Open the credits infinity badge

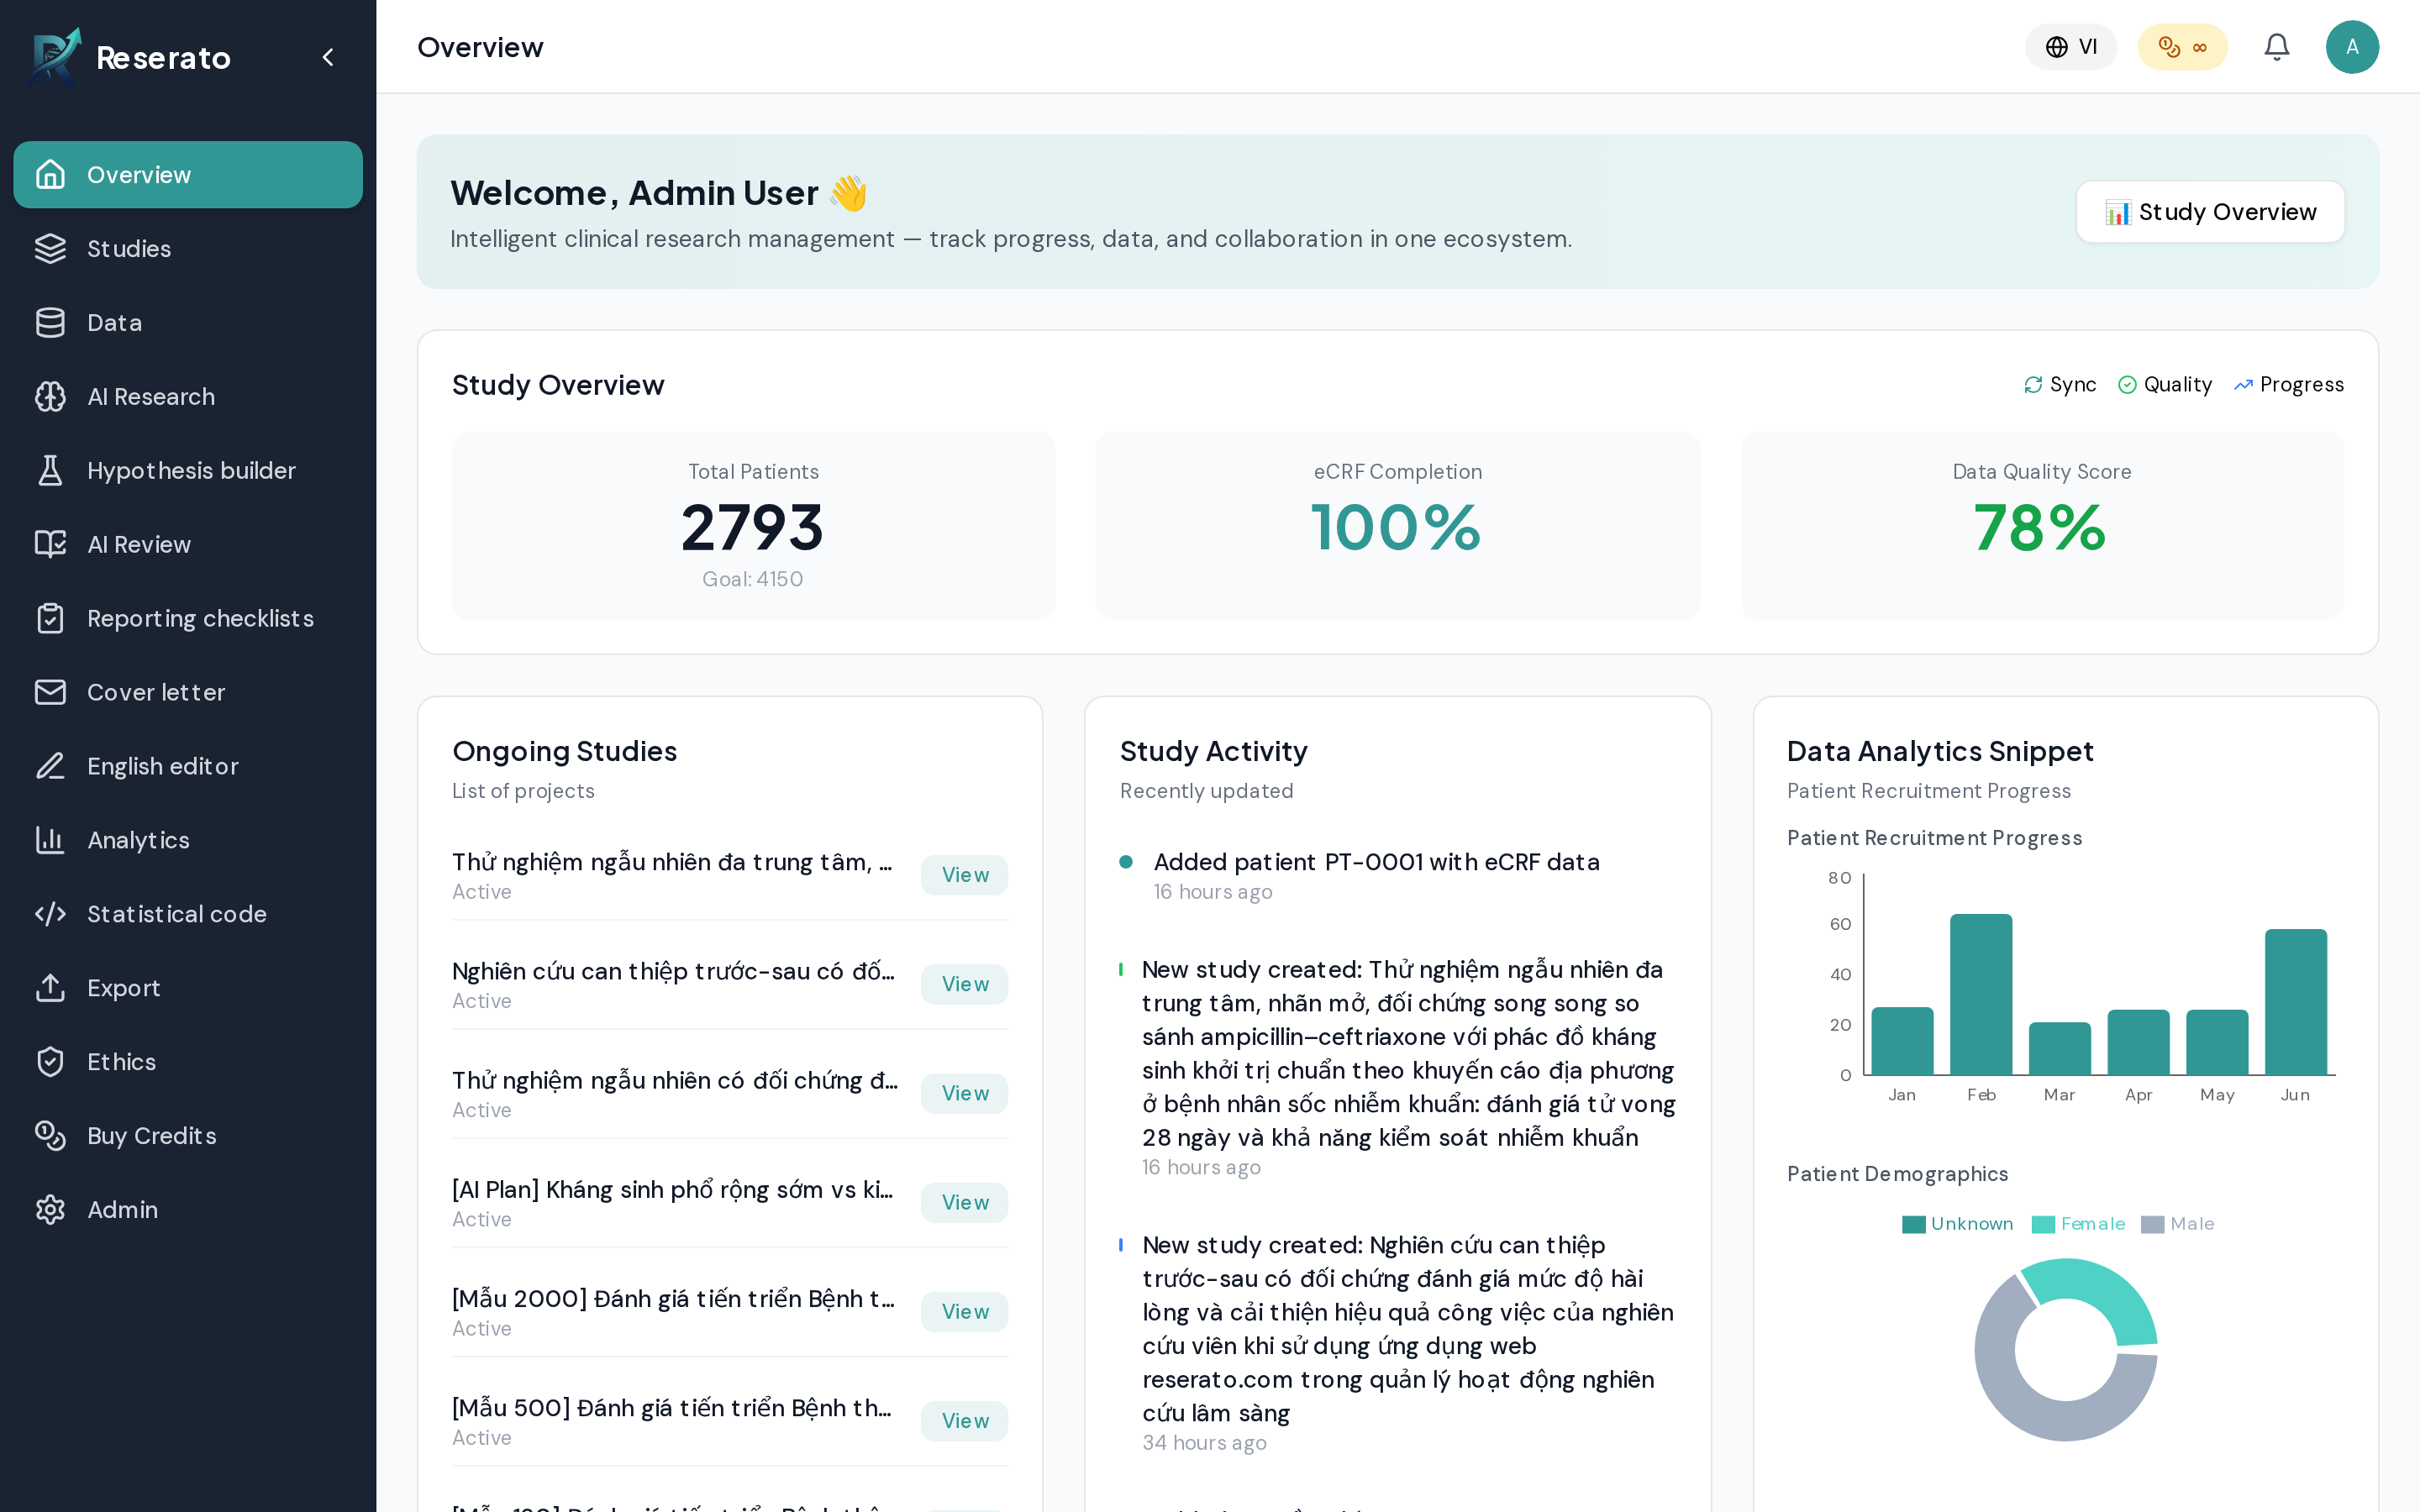coord(2183,47)
